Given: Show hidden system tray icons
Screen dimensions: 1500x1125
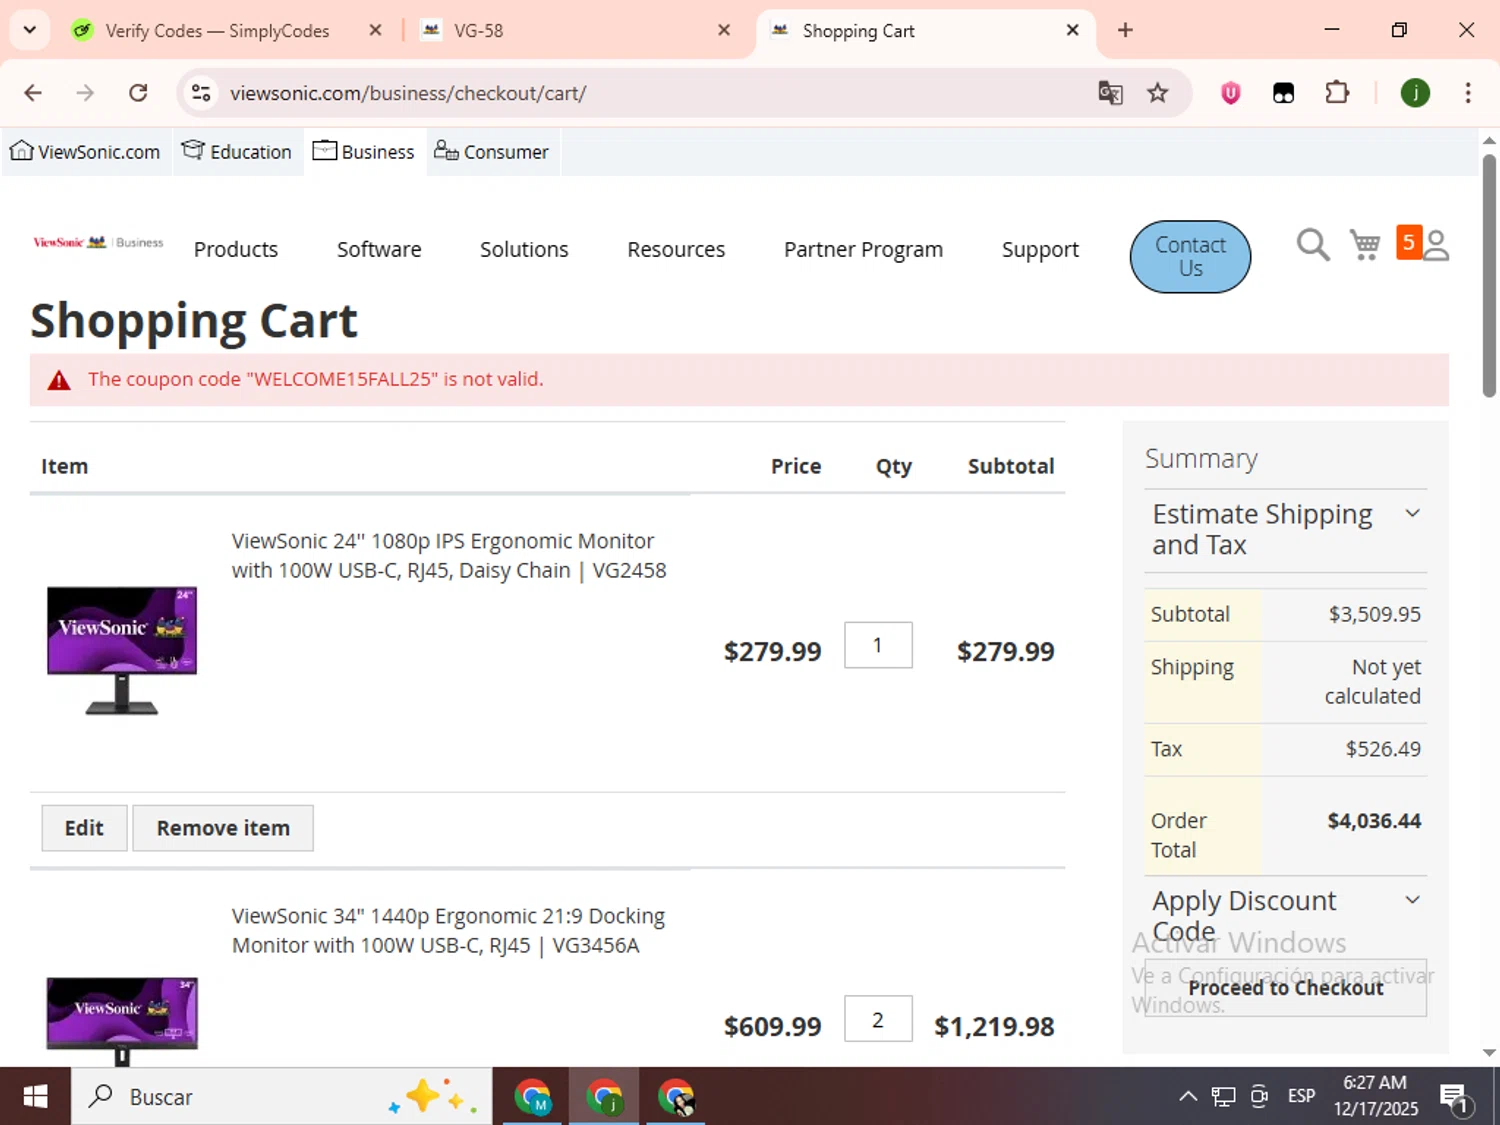Looking at the screenshot, I should point(1187,1097).
